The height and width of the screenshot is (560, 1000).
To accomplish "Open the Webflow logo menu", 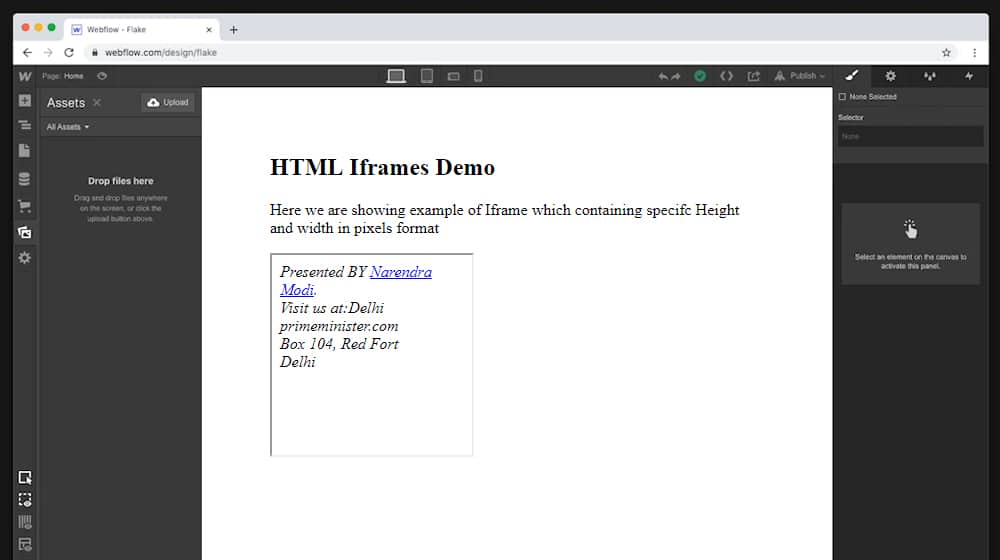I will click(24, 76).
